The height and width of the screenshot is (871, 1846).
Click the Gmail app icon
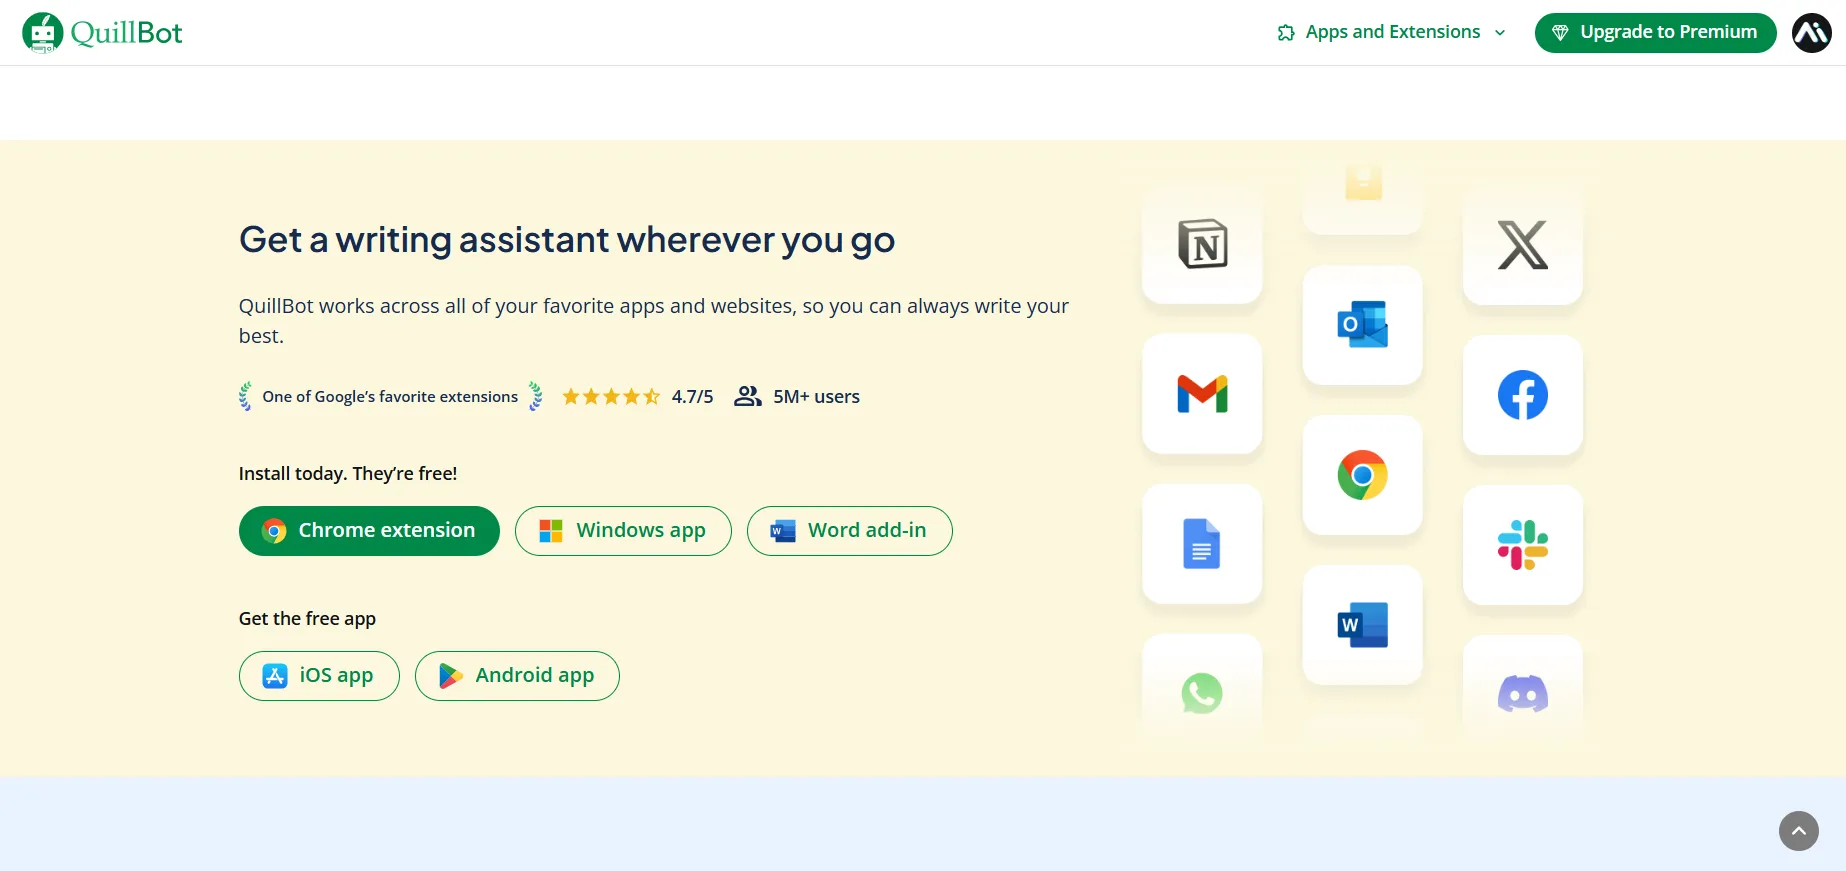click(x=1202, y=394)
